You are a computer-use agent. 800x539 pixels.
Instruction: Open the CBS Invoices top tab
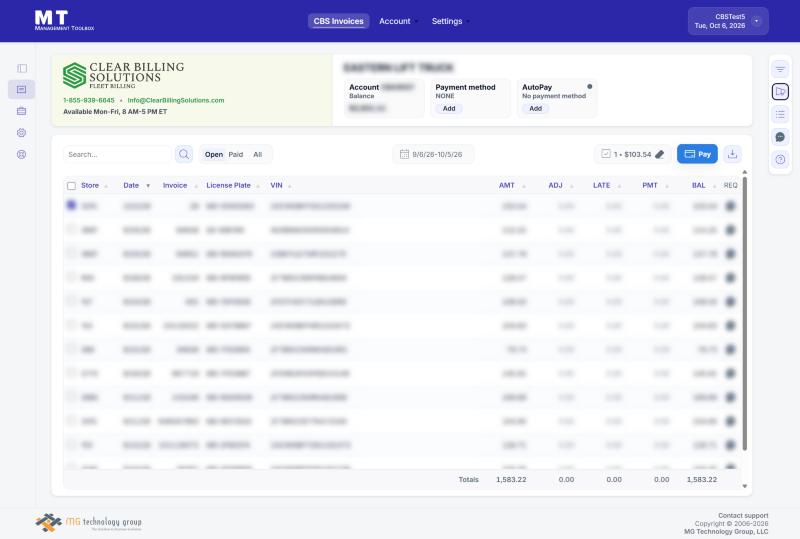pyautogui.click(x=338, y=21)
